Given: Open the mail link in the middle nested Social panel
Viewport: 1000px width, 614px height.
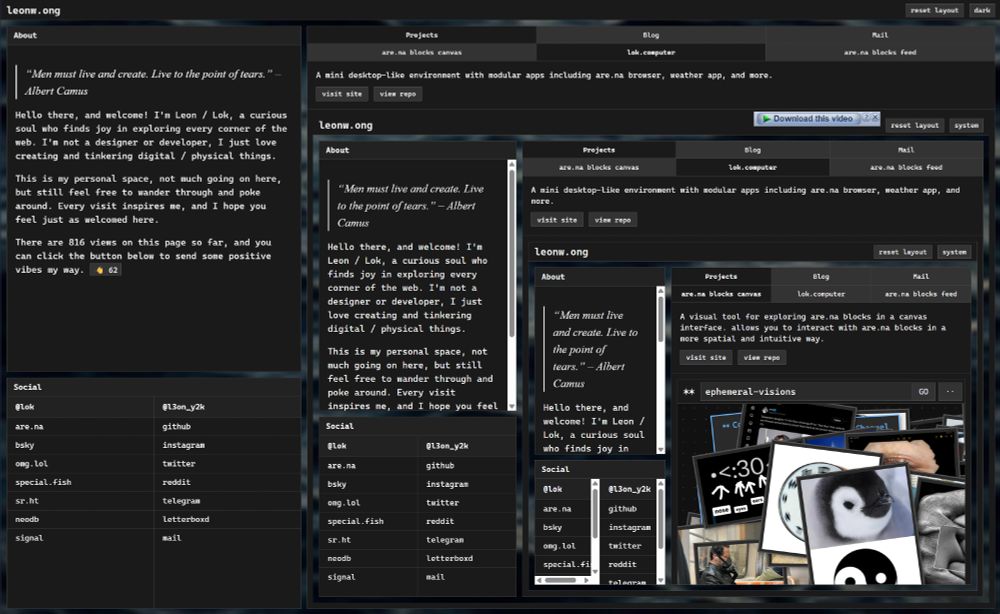Looking at the screenshot, I should (436, 576).
